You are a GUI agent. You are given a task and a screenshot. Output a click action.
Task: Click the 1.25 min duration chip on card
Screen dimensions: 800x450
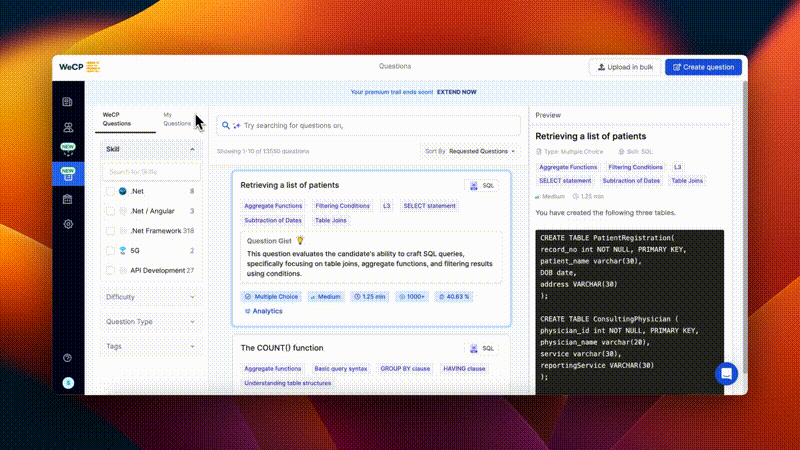(369, 296)
